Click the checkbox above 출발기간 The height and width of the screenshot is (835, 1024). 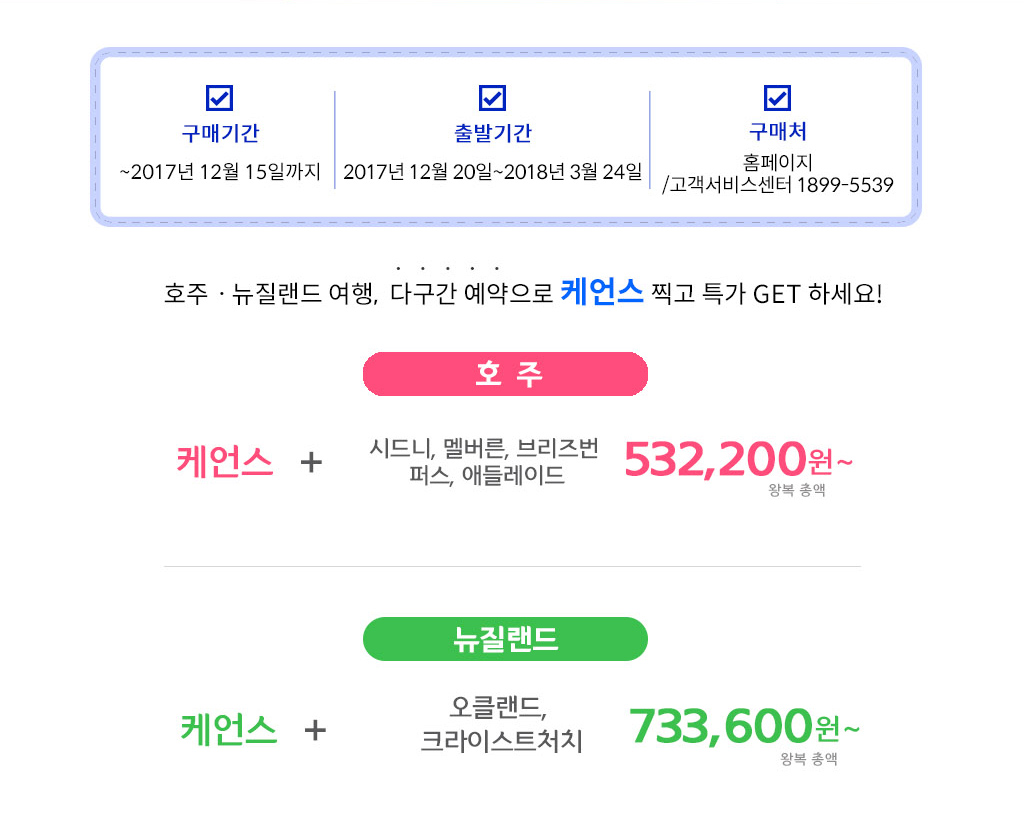[x=492, y=98]
